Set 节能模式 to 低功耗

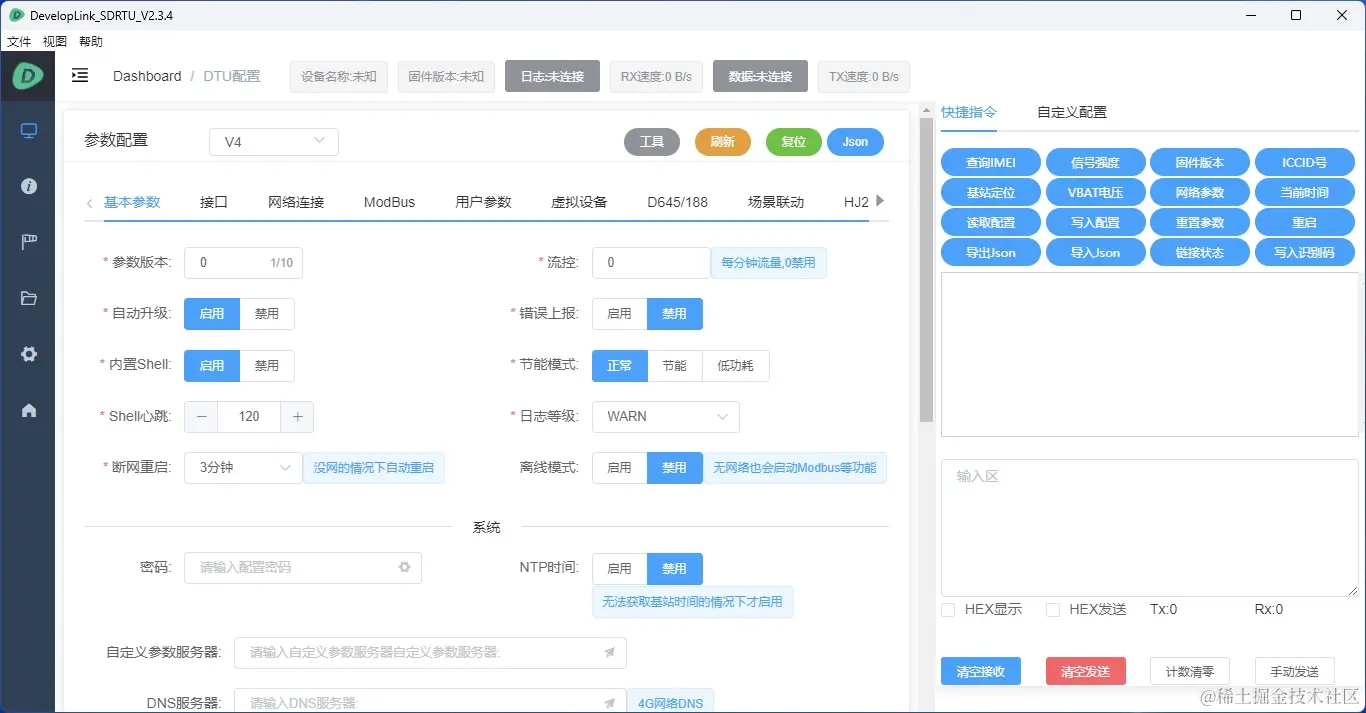pos(735,365)
